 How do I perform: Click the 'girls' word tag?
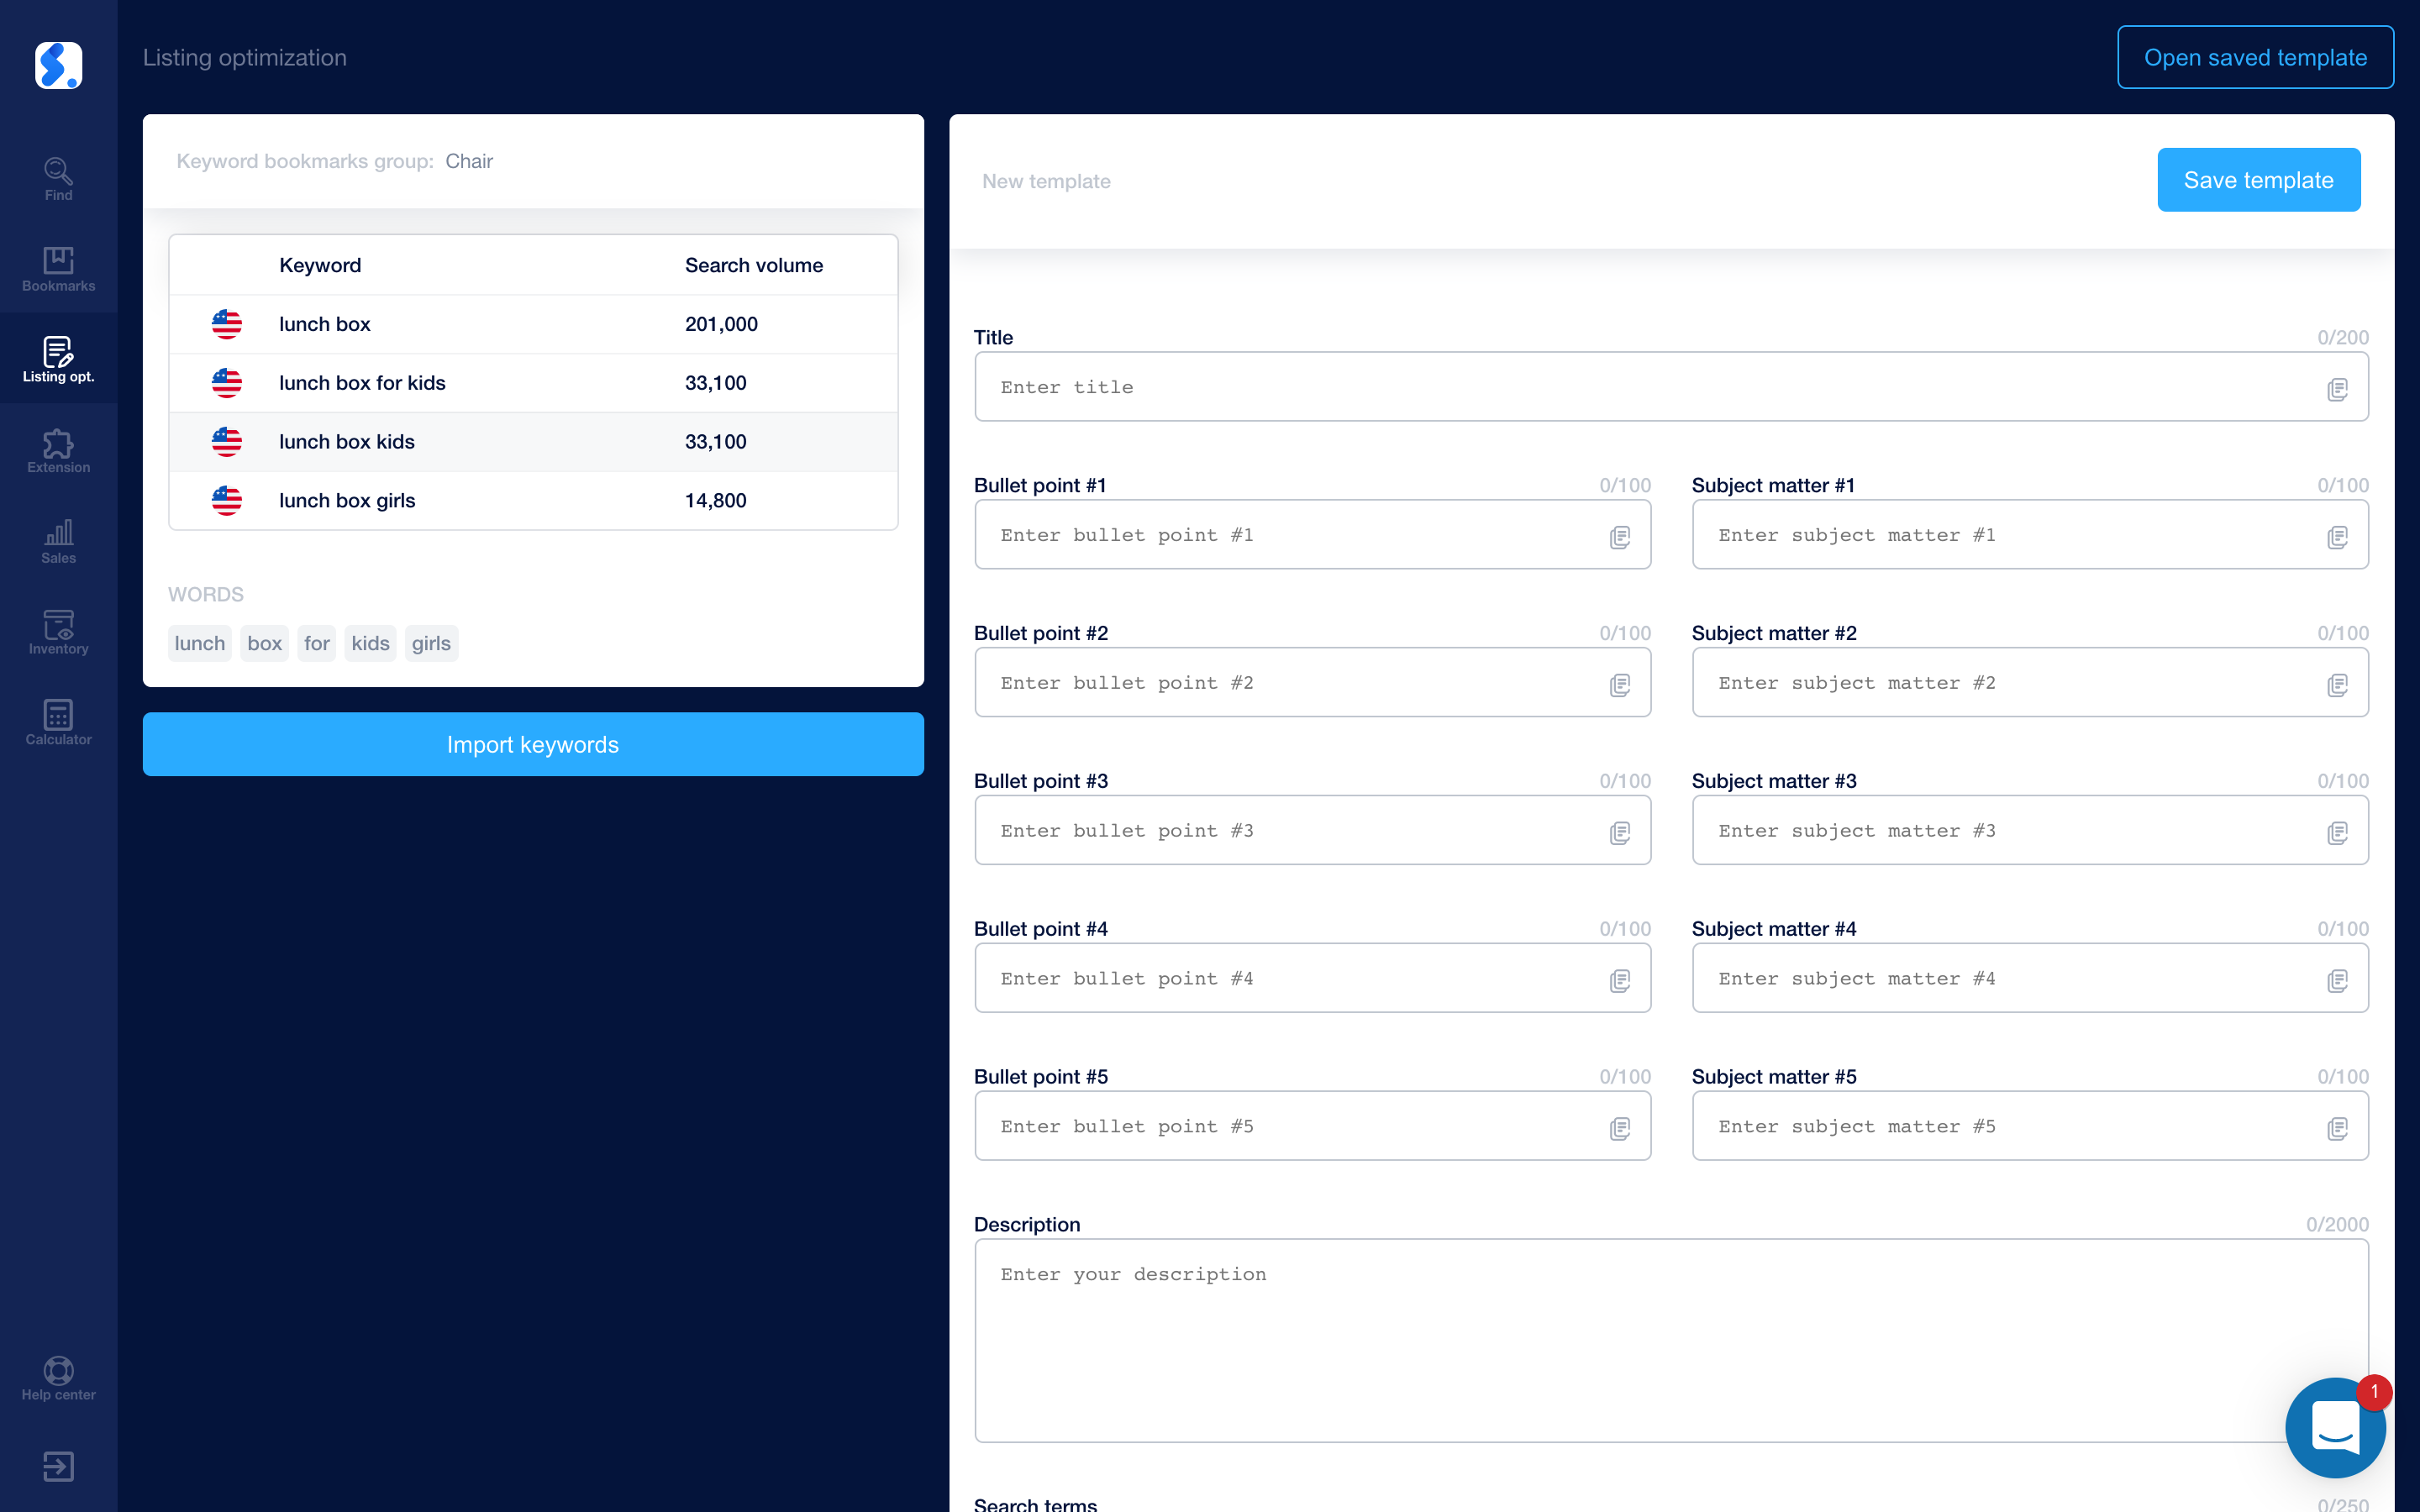[431, 643]
